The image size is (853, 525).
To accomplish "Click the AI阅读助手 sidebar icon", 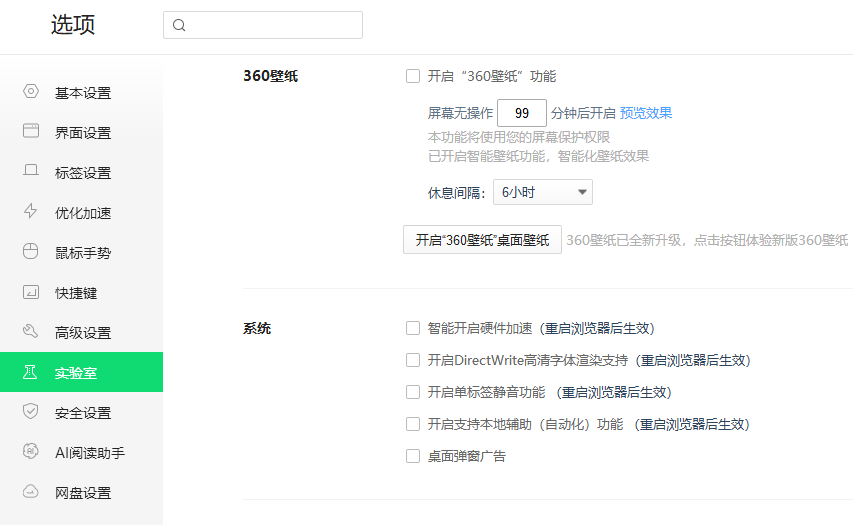I will point(31,451).
